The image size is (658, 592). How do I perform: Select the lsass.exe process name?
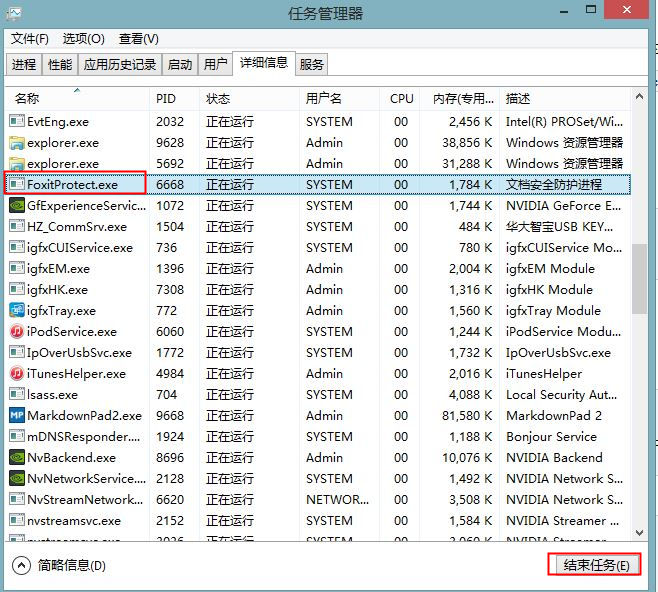coord(52,394)
